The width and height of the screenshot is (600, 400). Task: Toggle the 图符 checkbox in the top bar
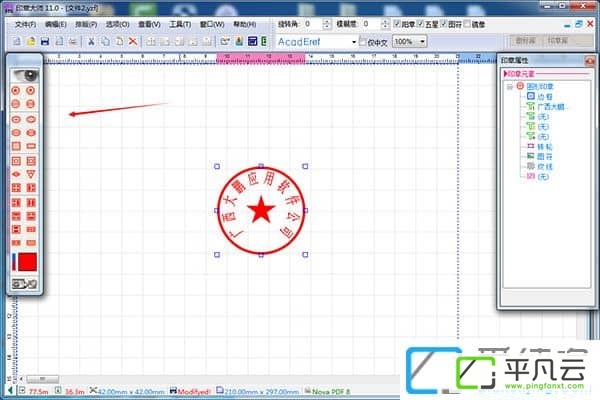[x=443, y=24]
